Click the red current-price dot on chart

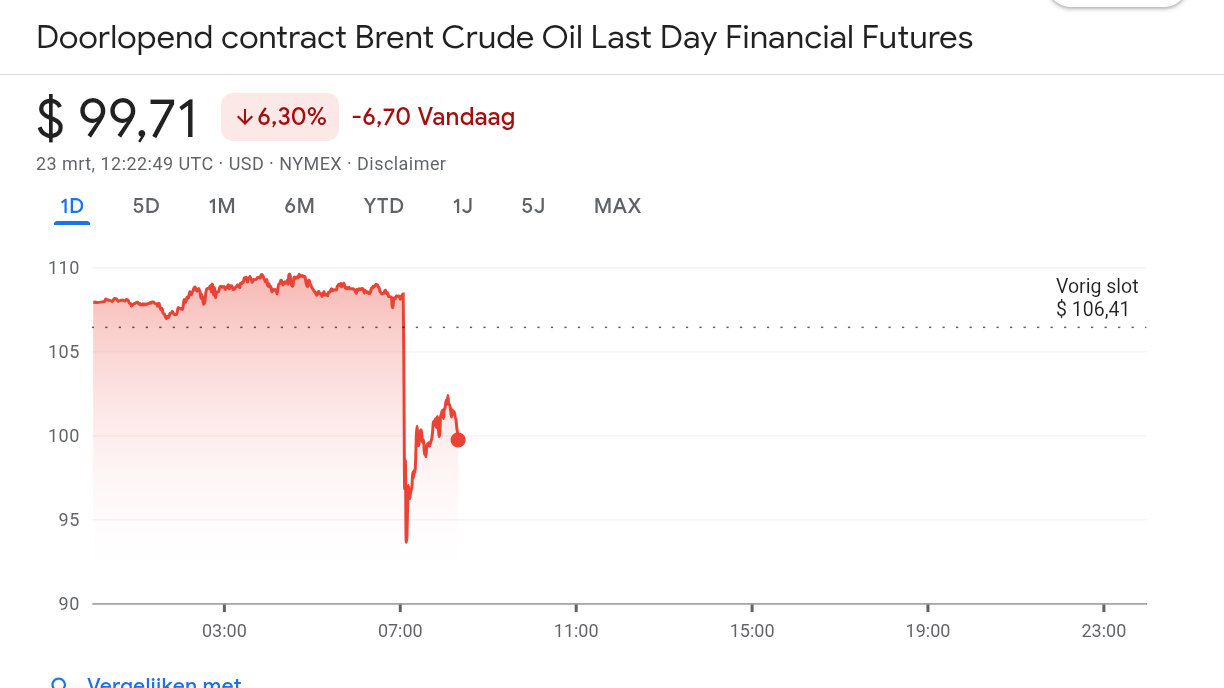458,440
